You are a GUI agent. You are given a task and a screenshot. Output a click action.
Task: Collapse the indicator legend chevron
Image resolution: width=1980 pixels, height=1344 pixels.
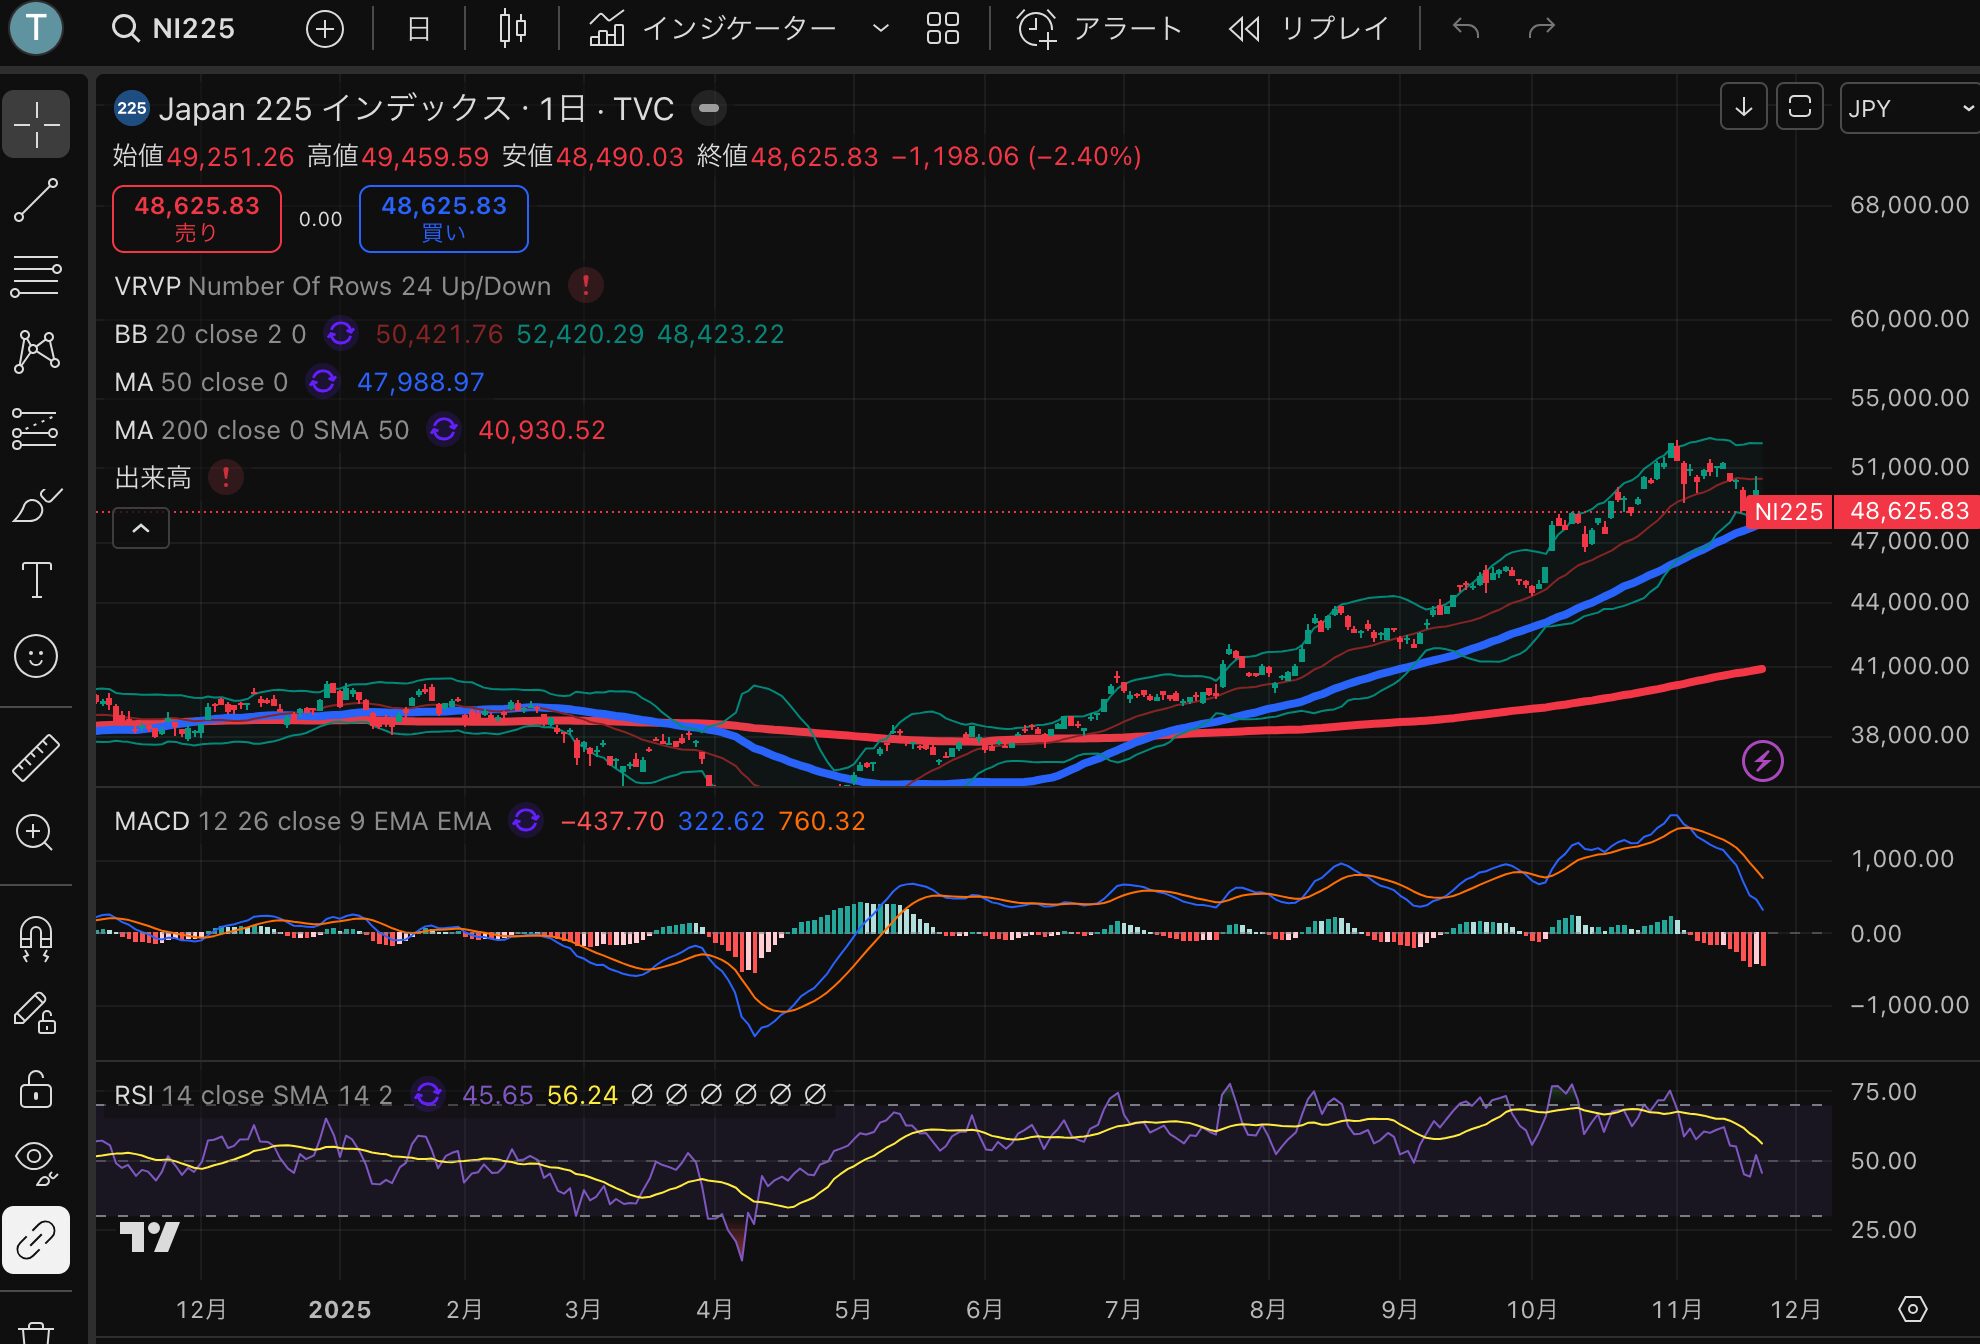pos(141,528)
